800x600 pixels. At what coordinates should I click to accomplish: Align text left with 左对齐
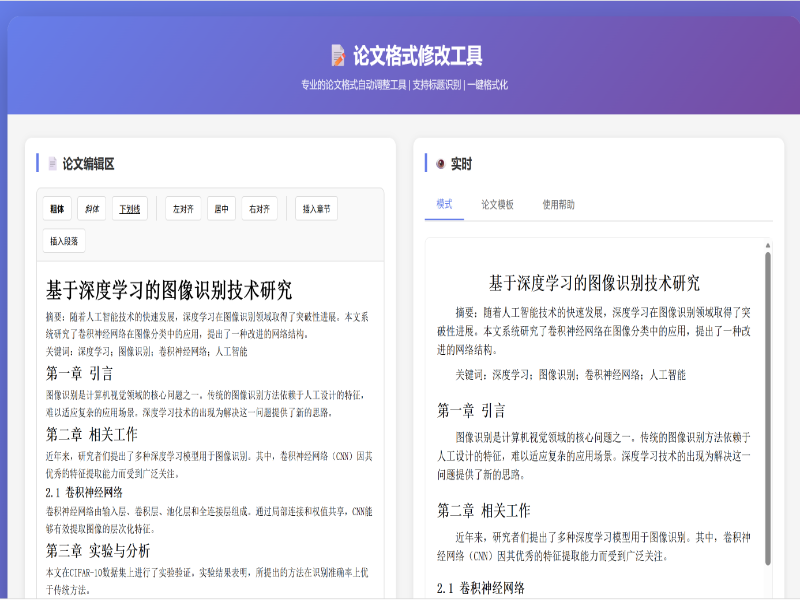point(183,209)
